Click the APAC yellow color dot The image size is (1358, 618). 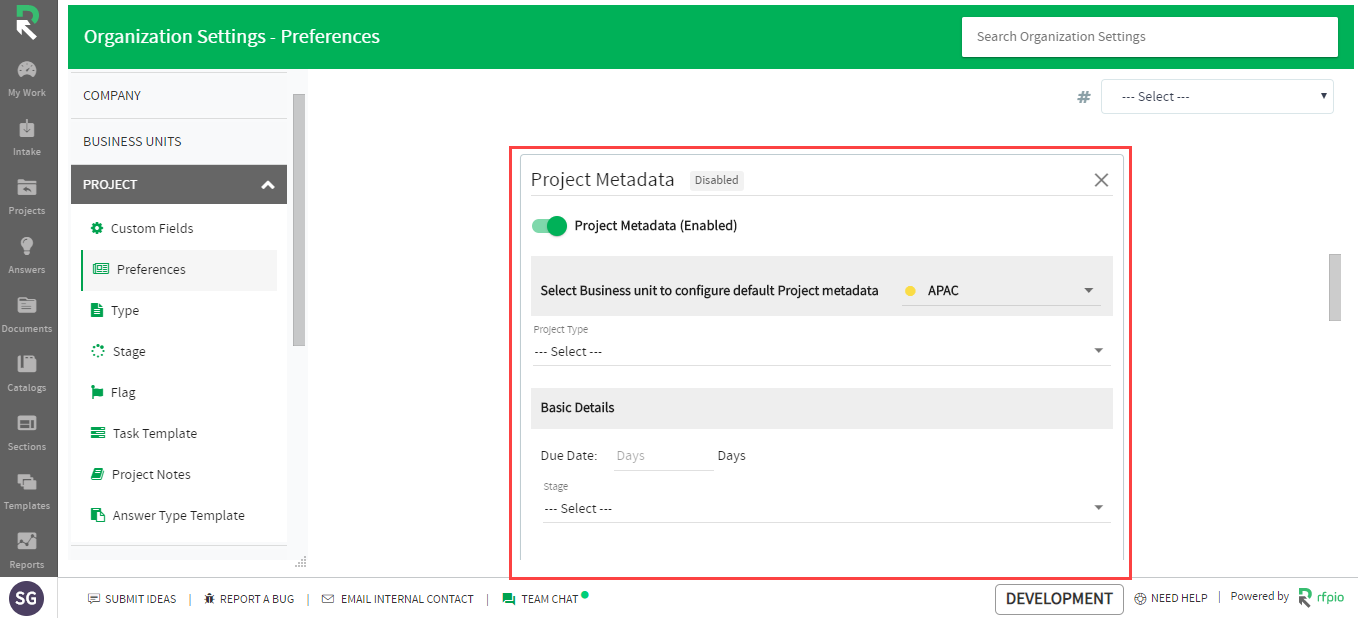click(910, 291)
